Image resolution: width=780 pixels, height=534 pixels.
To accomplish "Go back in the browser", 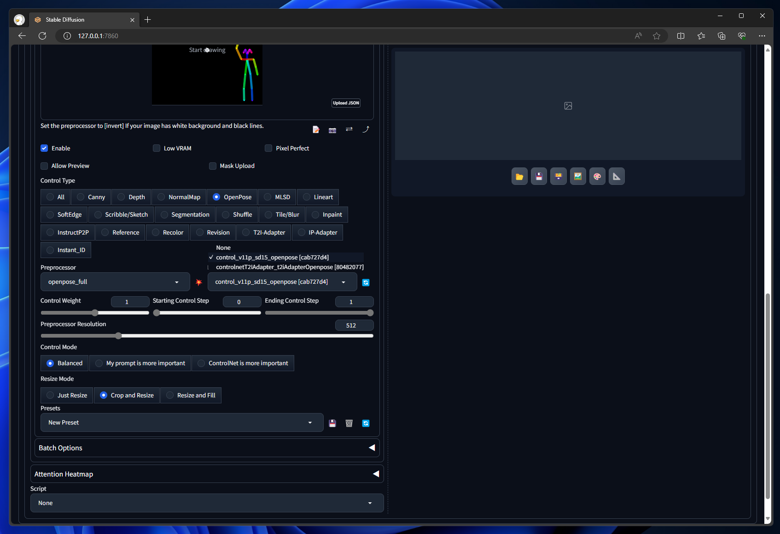I will click(22, 36).
